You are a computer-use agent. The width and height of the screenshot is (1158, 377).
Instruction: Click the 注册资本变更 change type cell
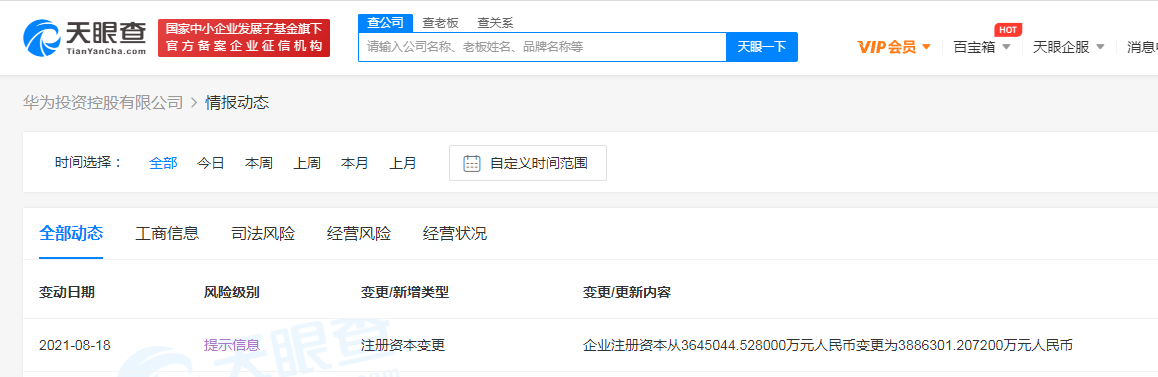point(403,345)
